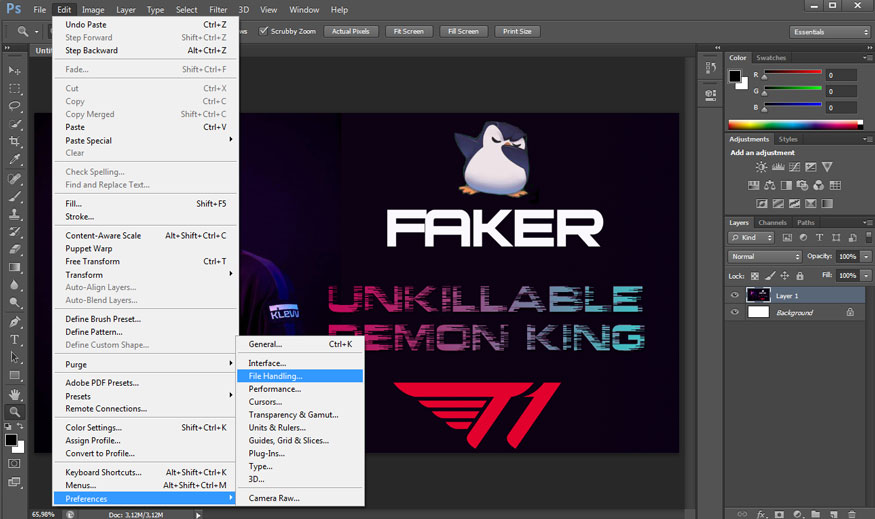This screenshot has width=875, height=519.
Task: Add a Color Balance adjustment
Action: click(x=770, y=185)
